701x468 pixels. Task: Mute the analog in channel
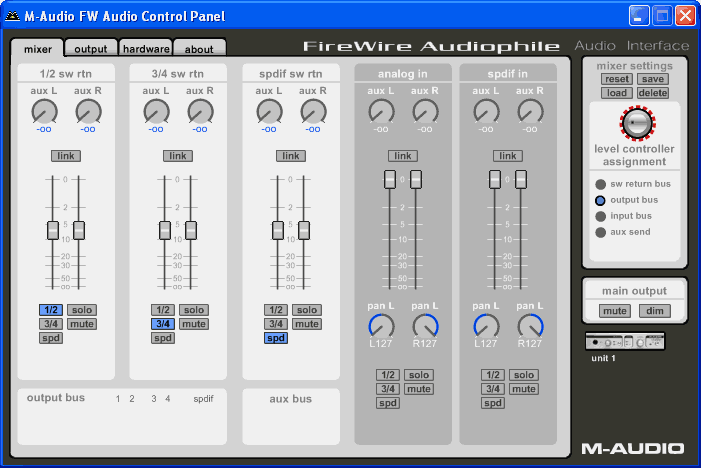pos(419,389)
